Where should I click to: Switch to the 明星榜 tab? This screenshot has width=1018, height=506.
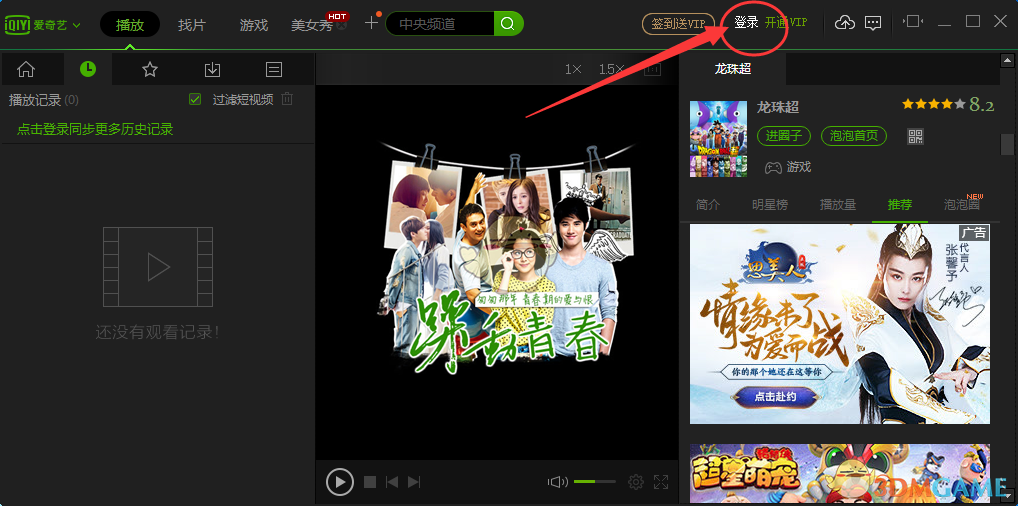click(x=770, y=204)
